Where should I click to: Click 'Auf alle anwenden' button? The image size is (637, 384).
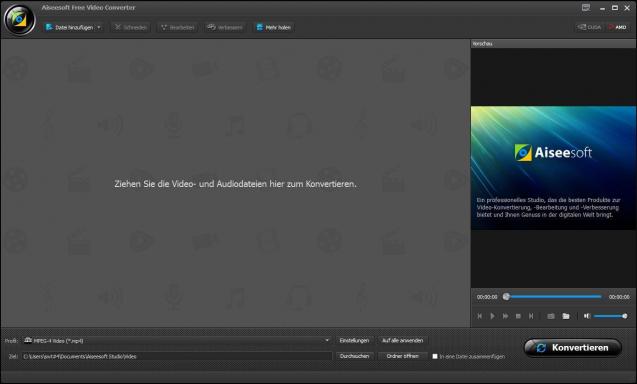pos(402,341)
